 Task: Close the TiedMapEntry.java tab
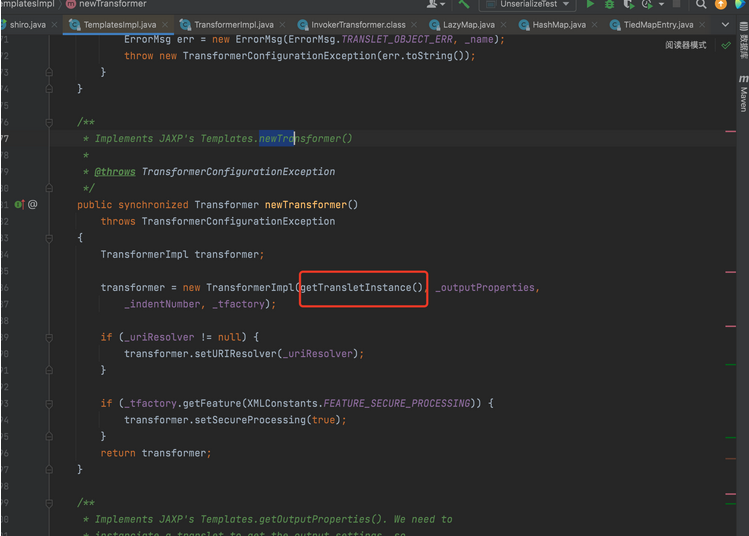[x=702, y=24]
